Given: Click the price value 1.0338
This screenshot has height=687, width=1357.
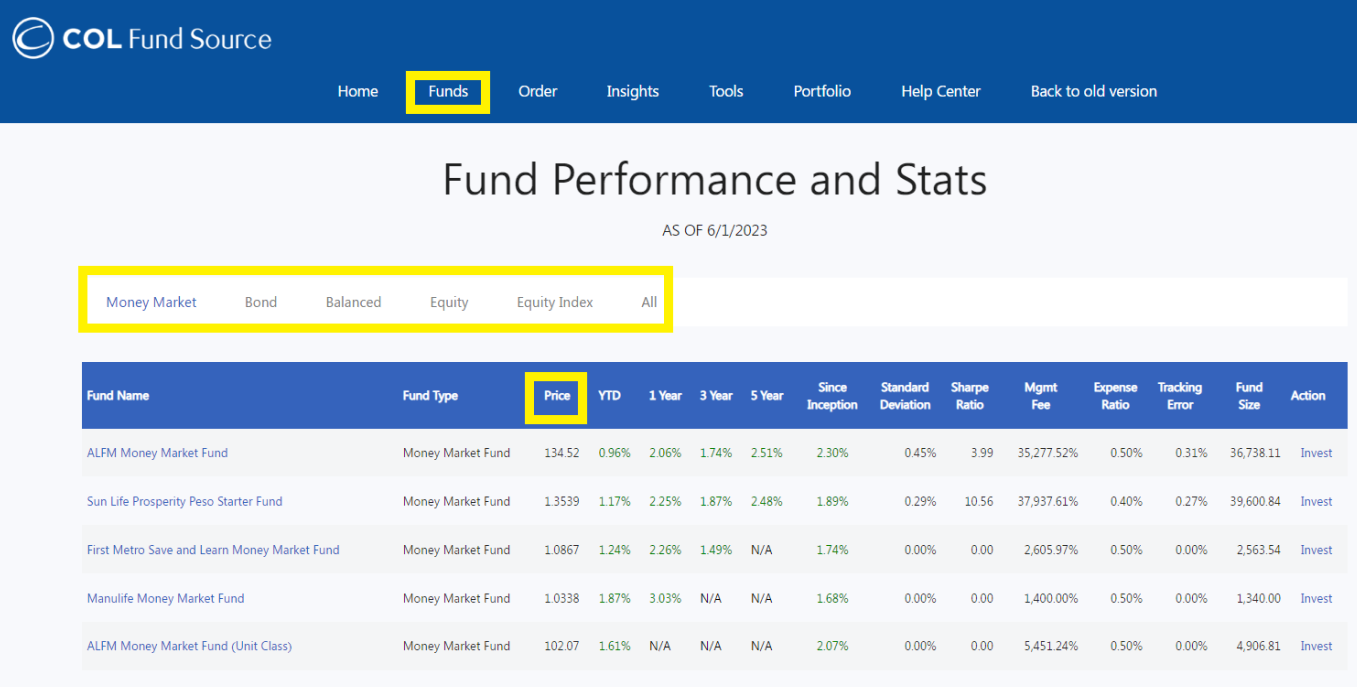Looking at the screenshot, I should point(561,598).
